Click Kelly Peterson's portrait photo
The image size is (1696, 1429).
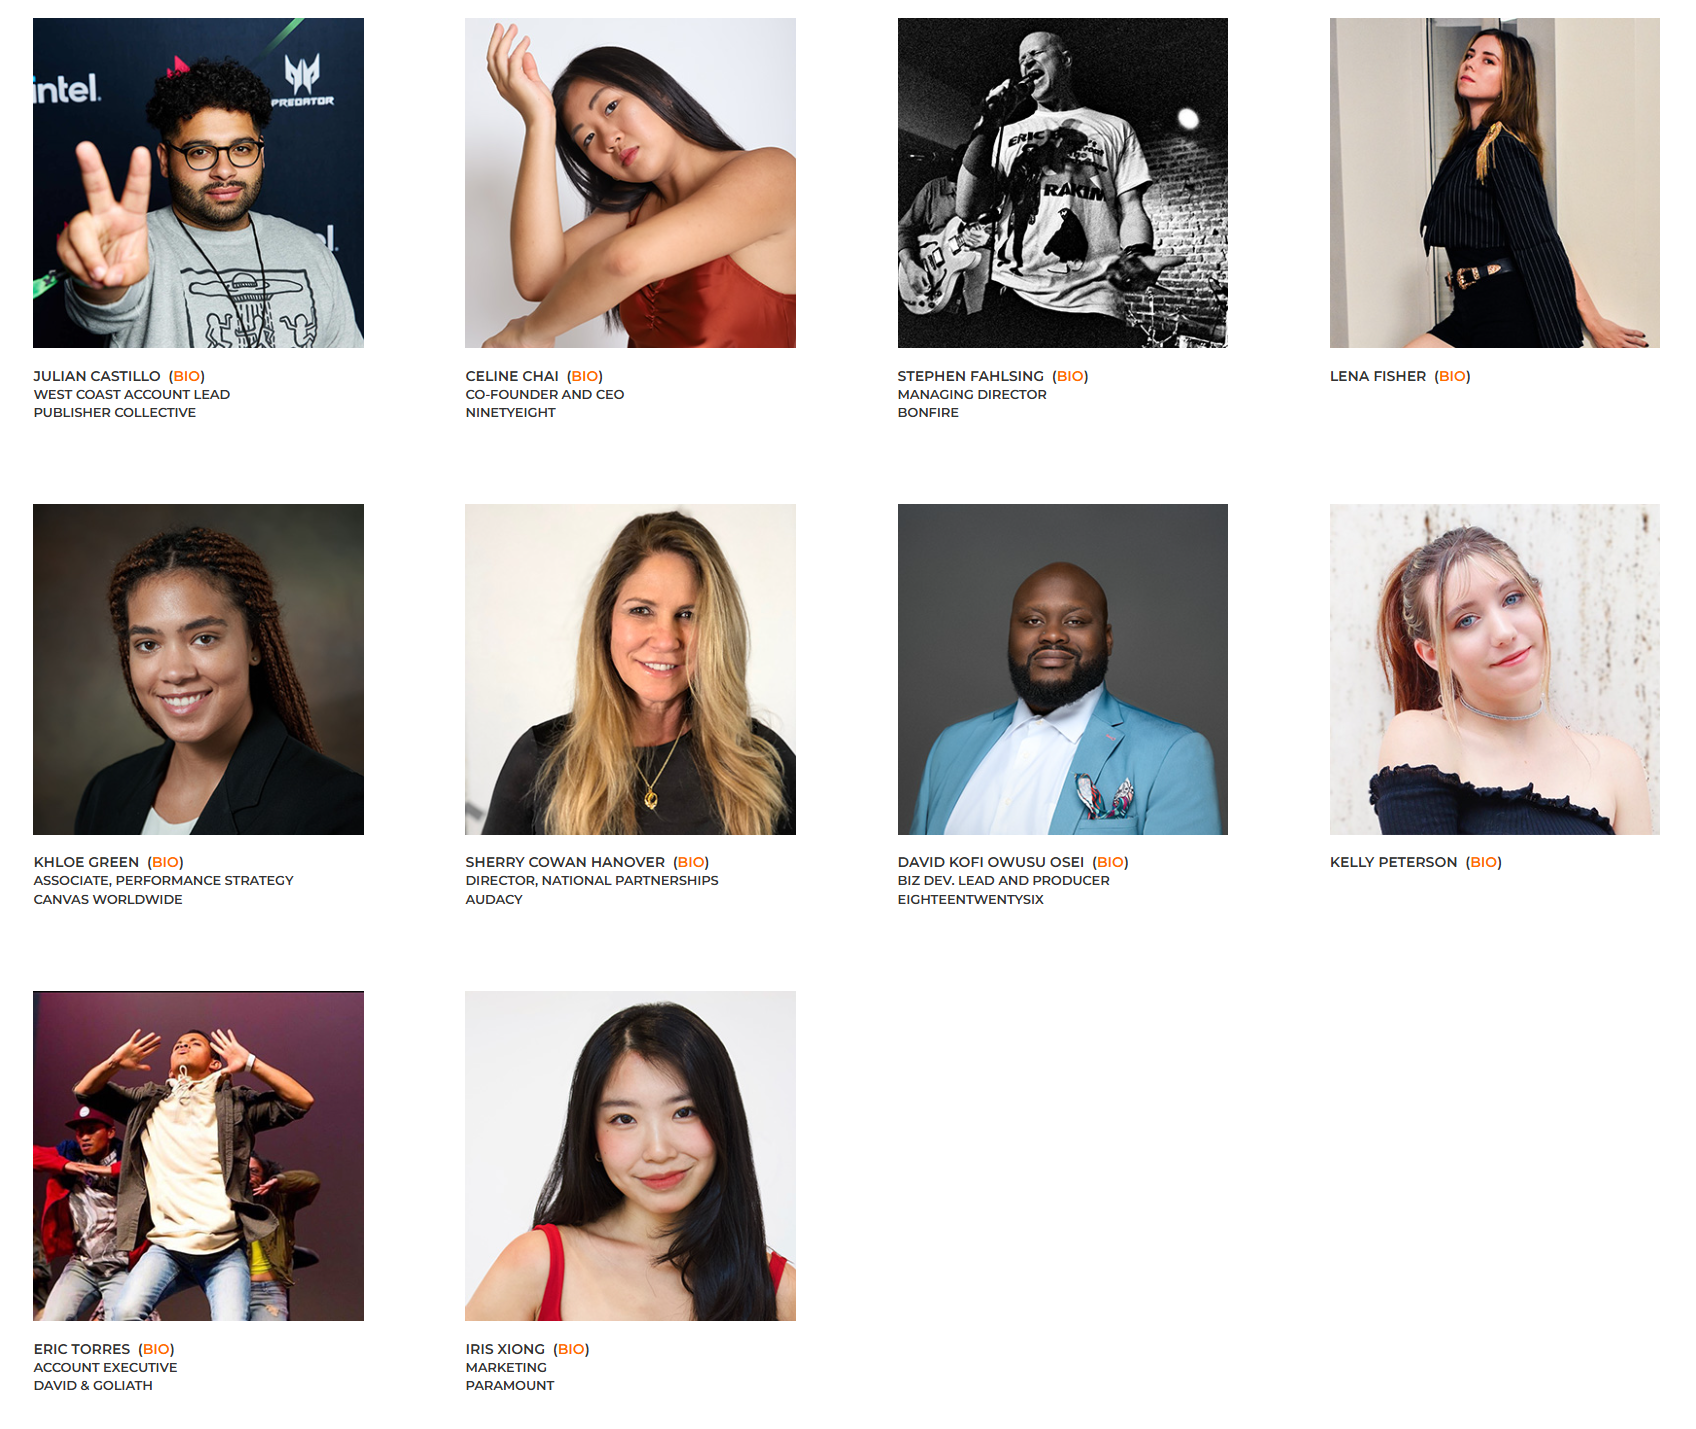tap(1495, 669)
